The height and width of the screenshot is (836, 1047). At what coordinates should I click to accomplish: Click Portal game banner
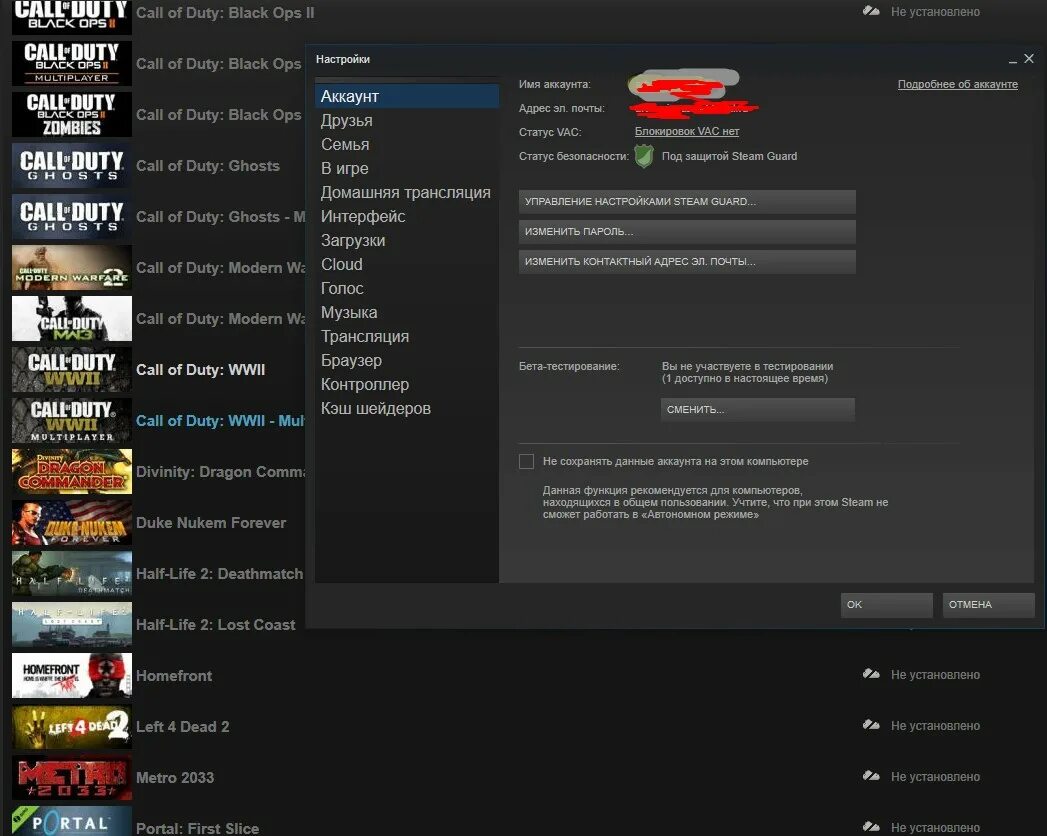pyautogui.click(x=72, y=821)
